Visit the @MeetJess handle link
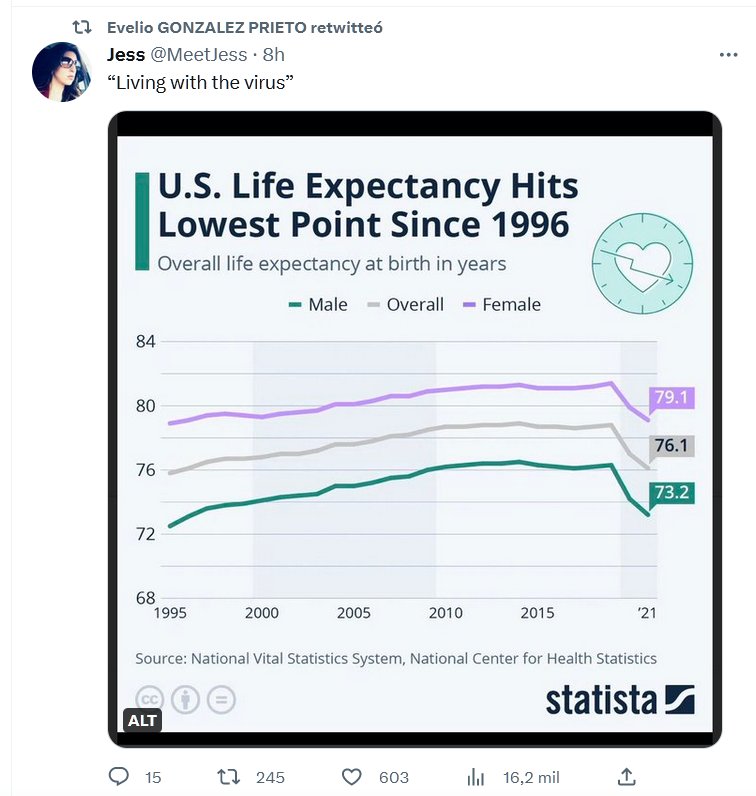The height and width of the screenshot is (796, 756). tap(199, 54)
